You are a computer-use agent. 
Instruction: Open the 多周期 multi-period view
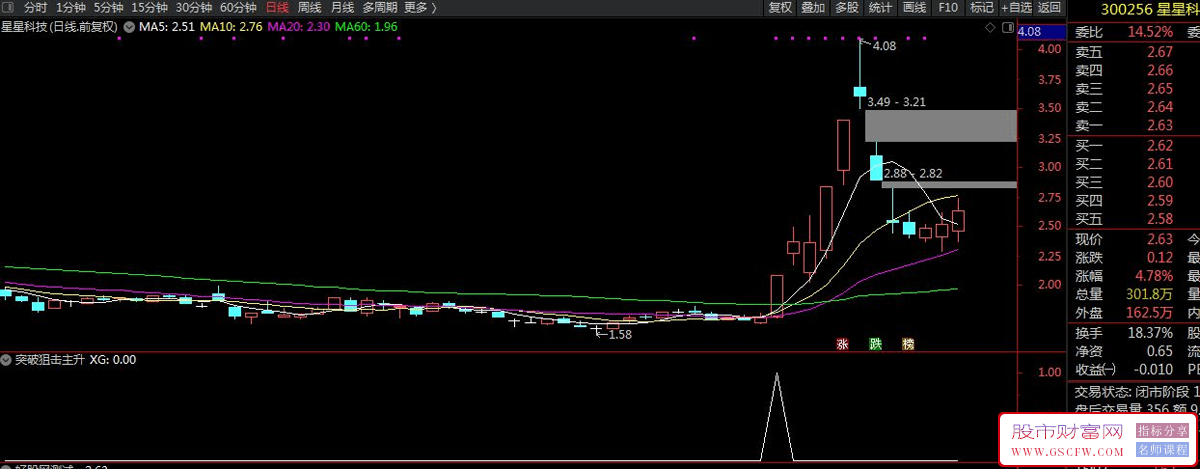point(380,7)
